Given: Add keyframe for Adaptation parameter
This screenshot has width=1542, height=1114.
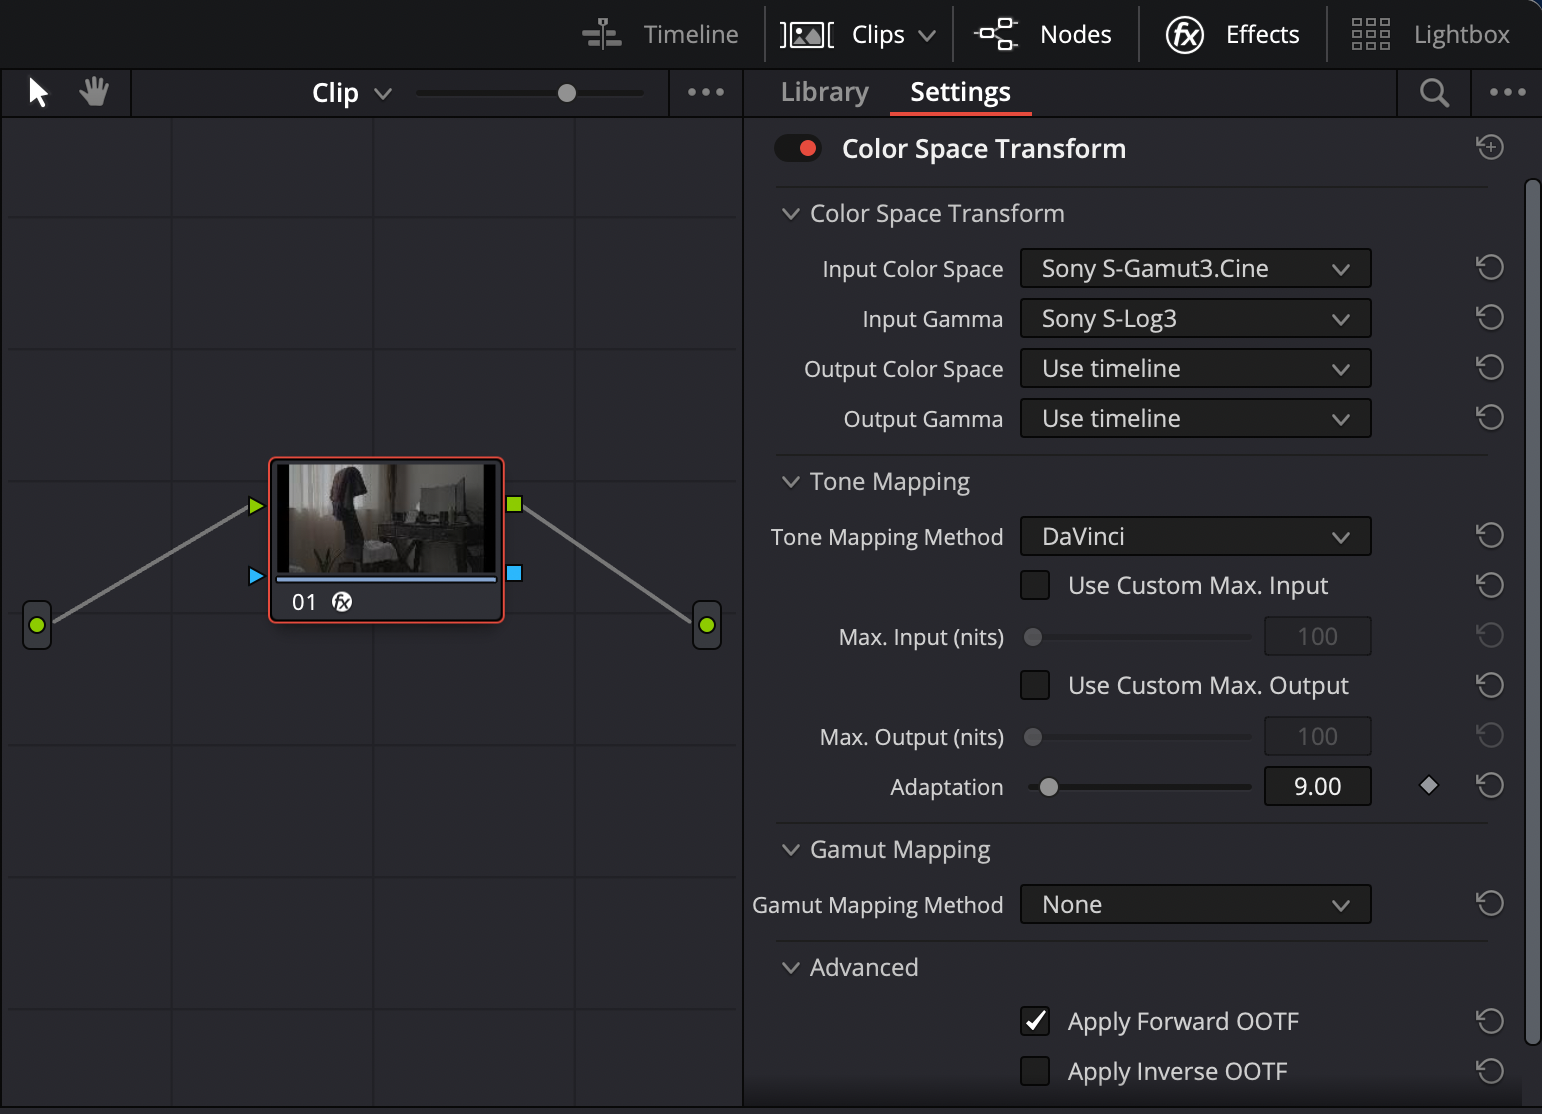Looking at the screenshot, I should 1429,786.
